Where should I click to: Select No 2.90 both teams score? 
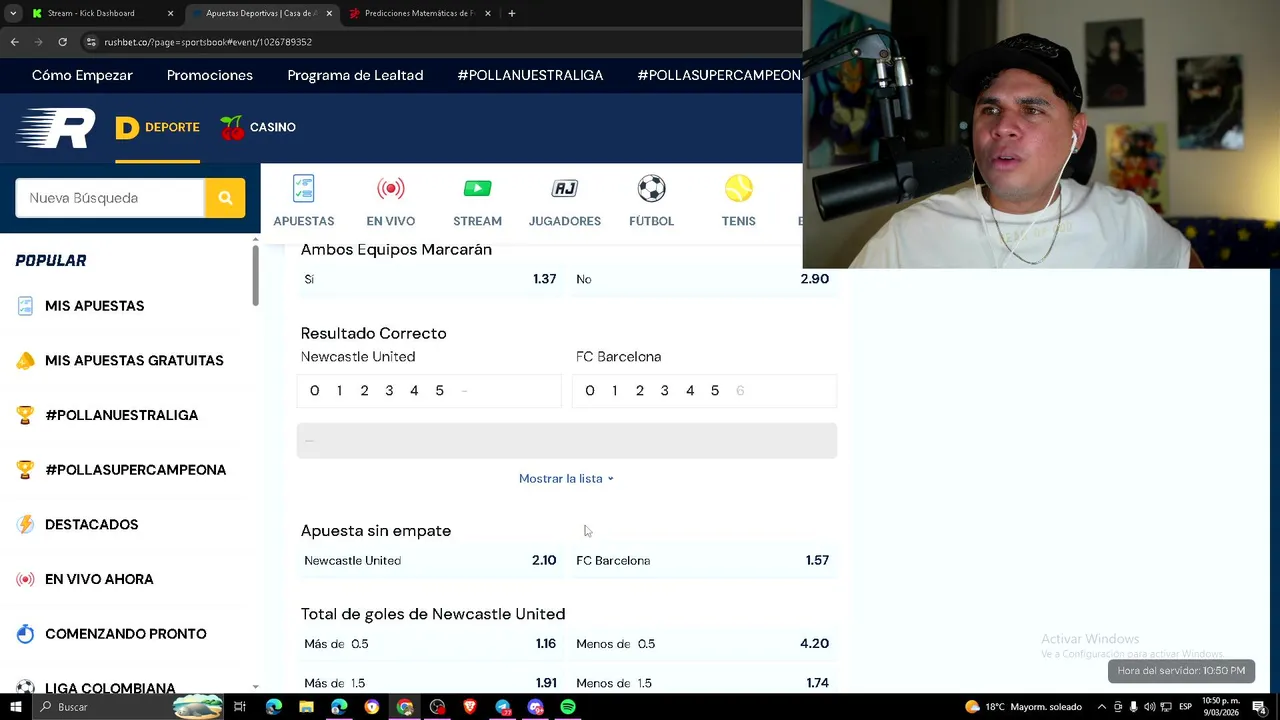coord(703,279)
